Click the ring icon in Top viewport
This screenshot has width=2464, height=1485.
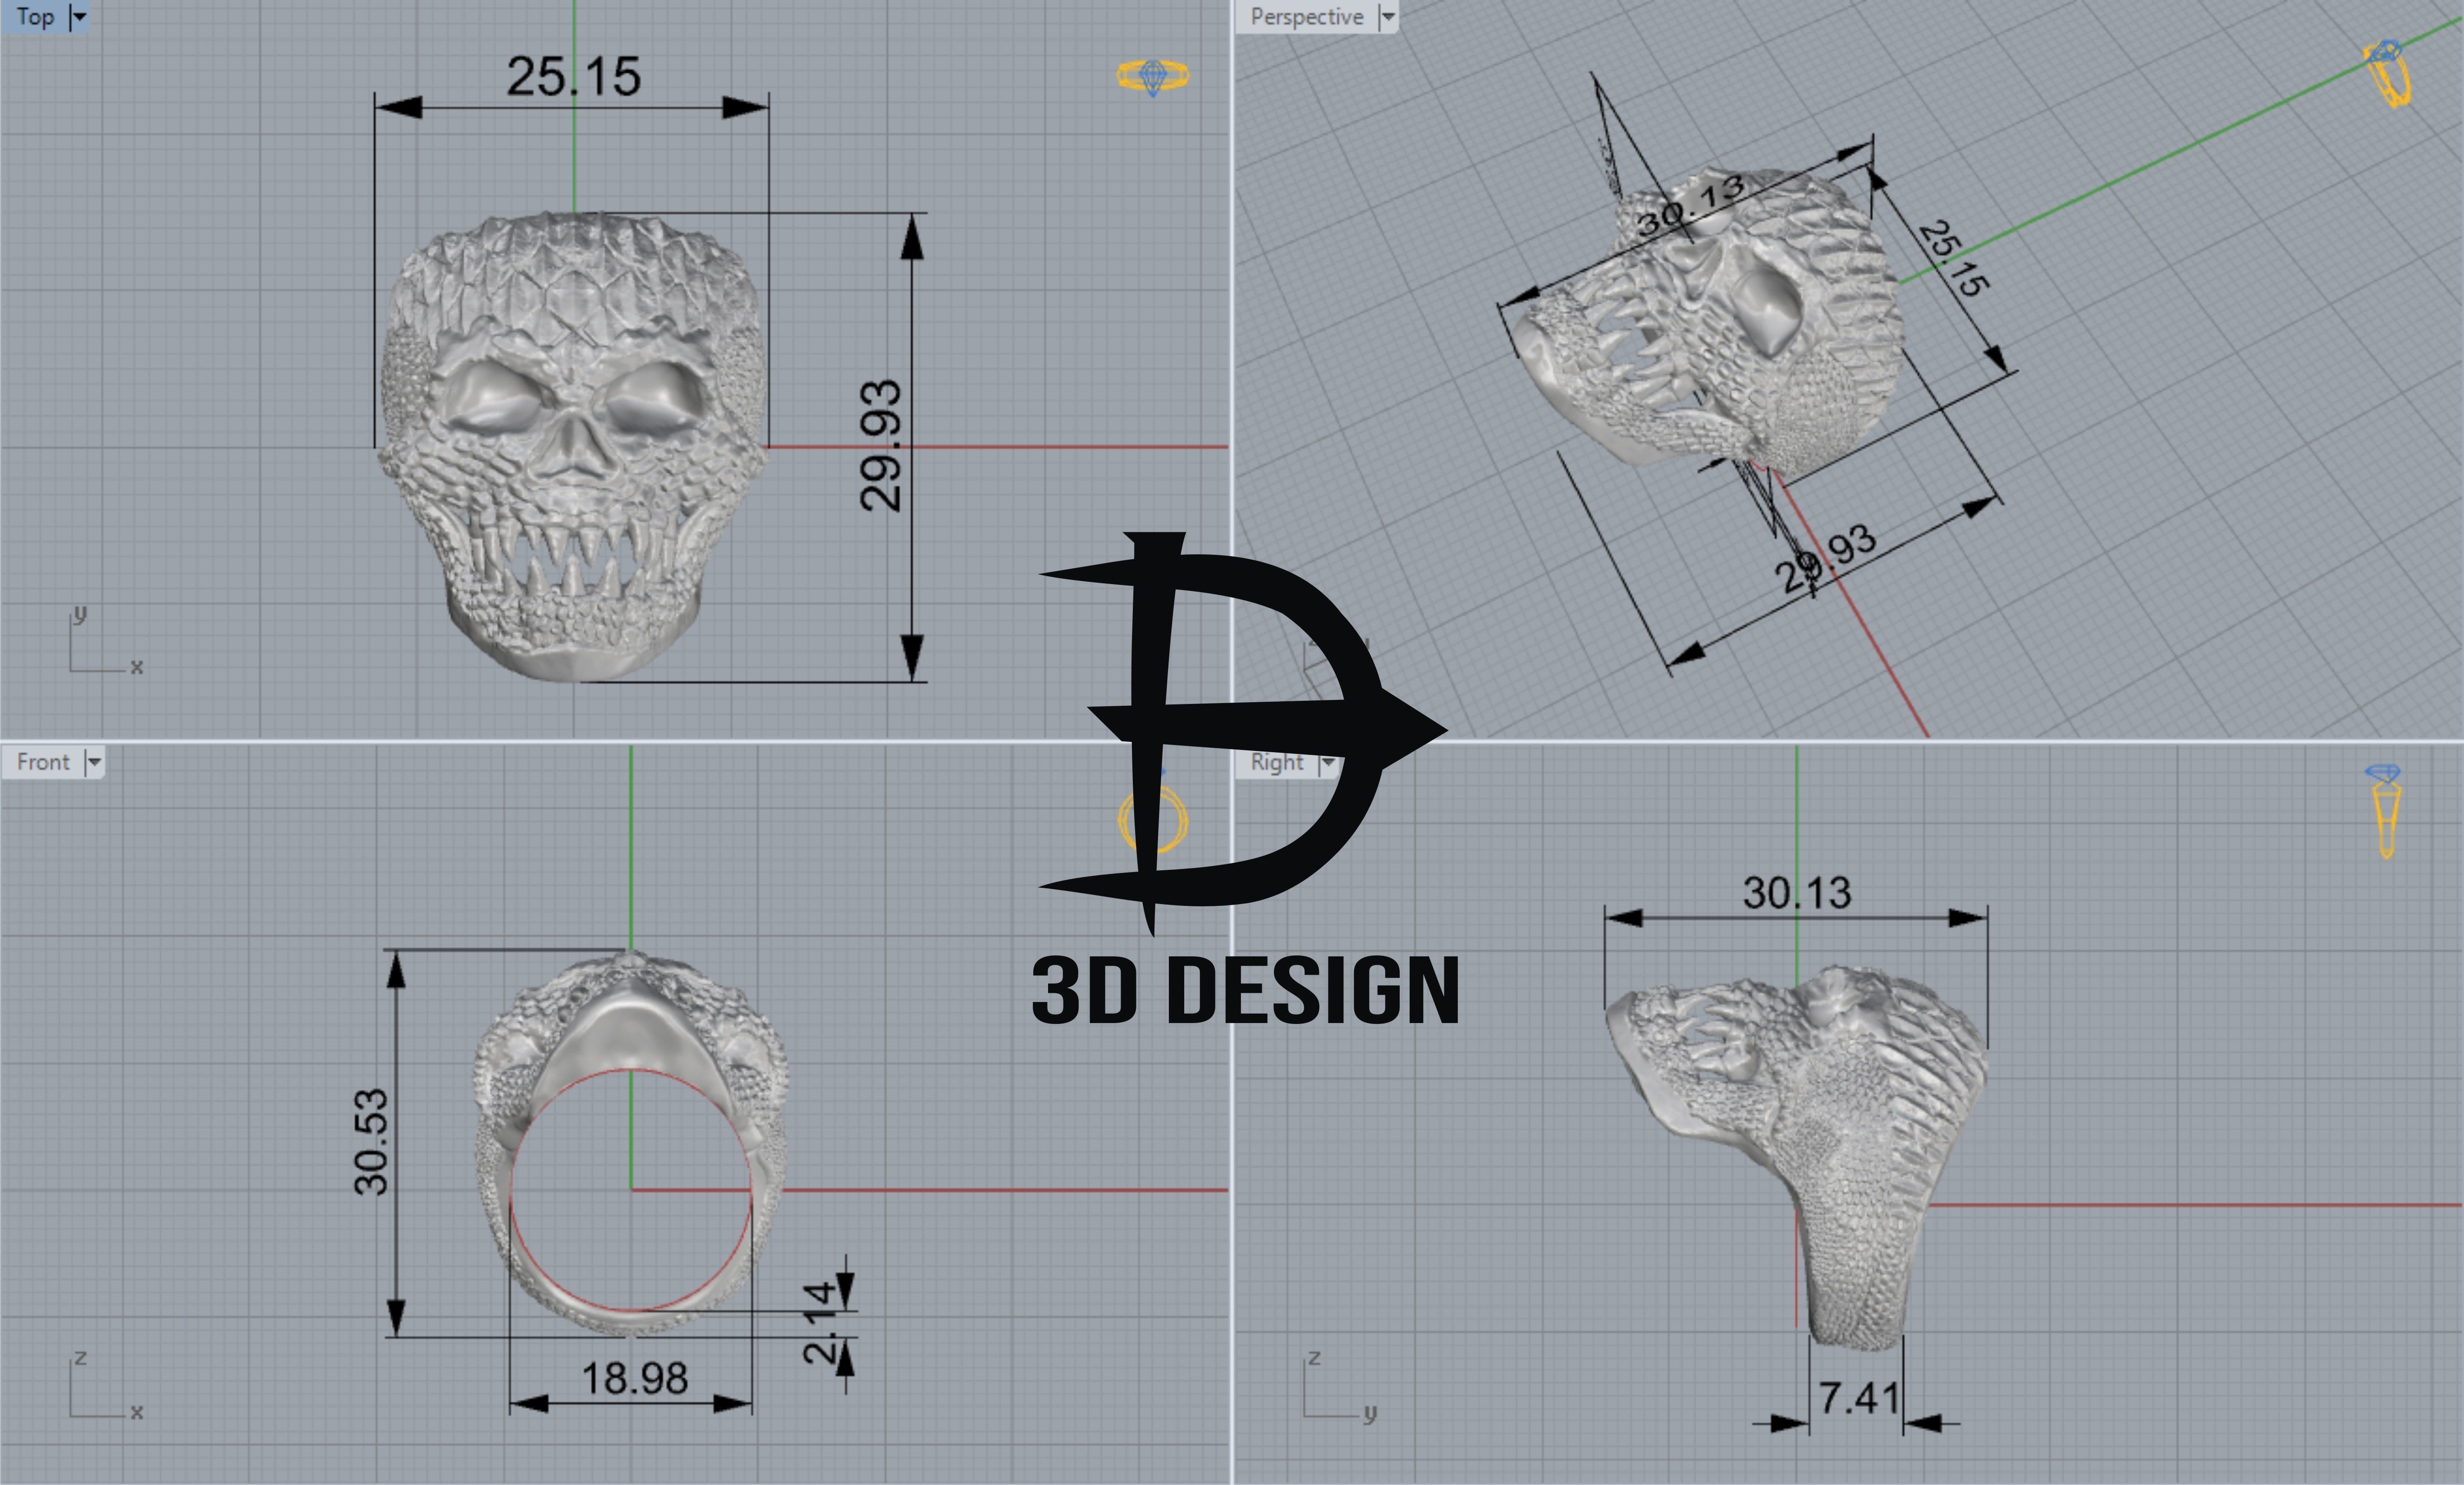(x=1153, y=76)
